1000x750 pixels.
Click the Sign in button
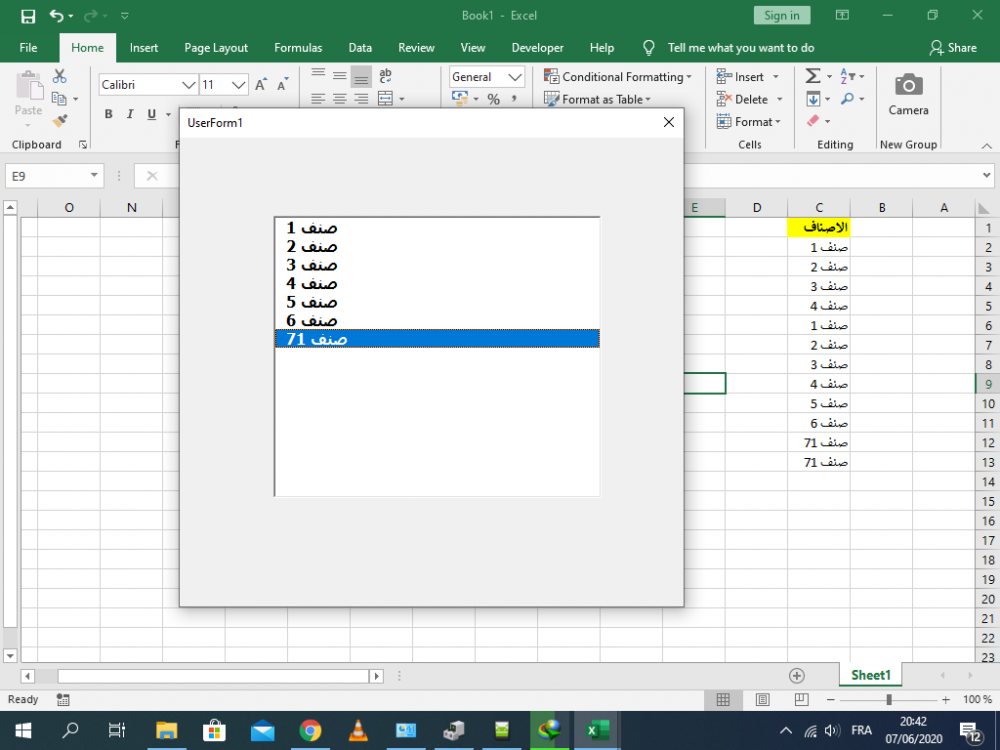pos(781,15)
